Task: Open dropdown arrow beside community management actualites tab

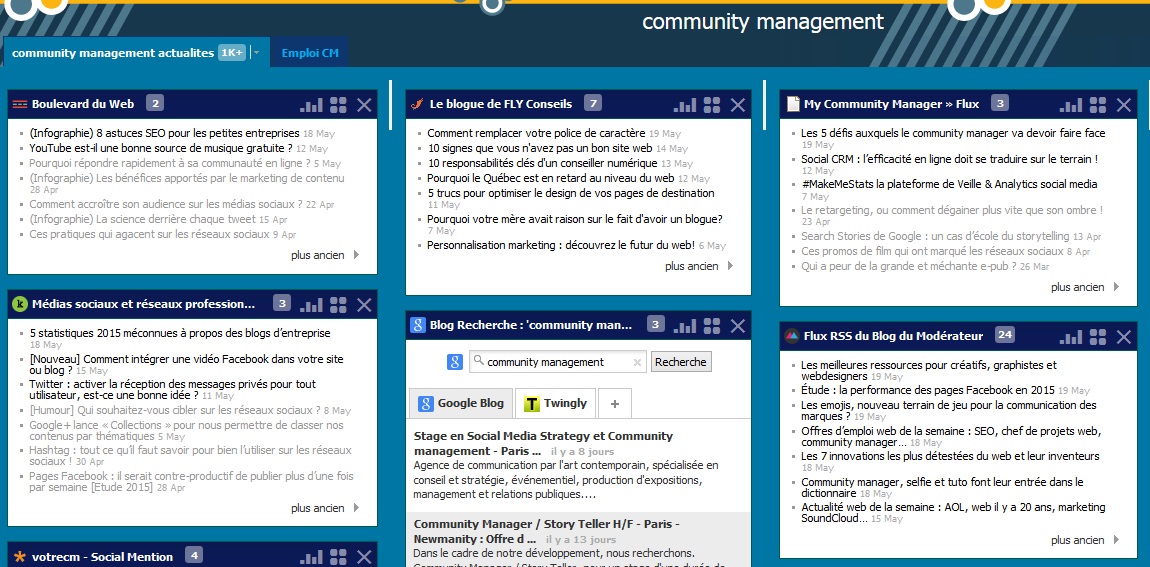Action: (256, 53)
